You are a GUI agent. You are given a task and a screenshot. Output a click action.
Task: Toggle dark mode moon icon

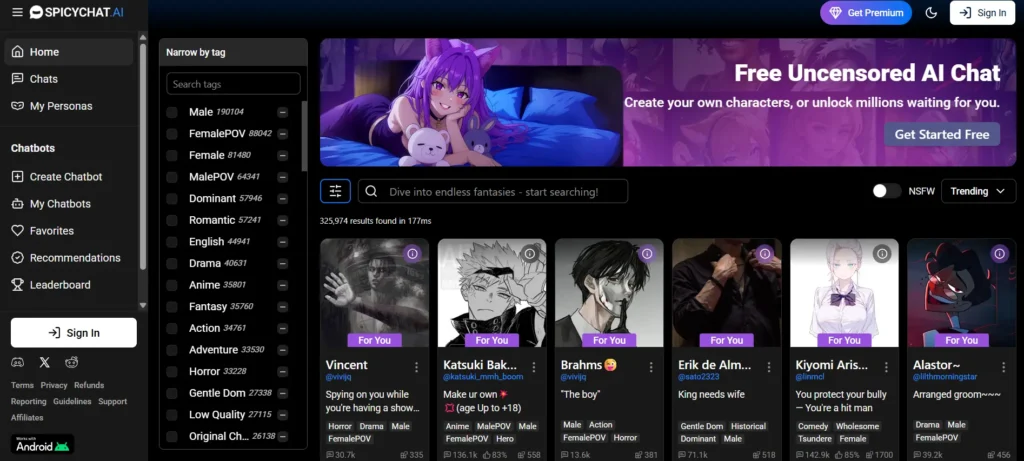(931, 12)
